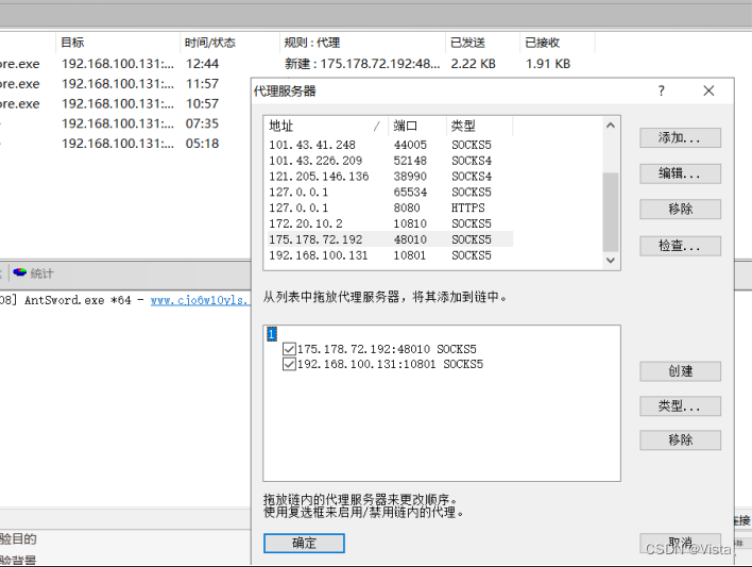
Task: Click the 编辑... button
Action: pyautogui.click(x=680, y=174)
